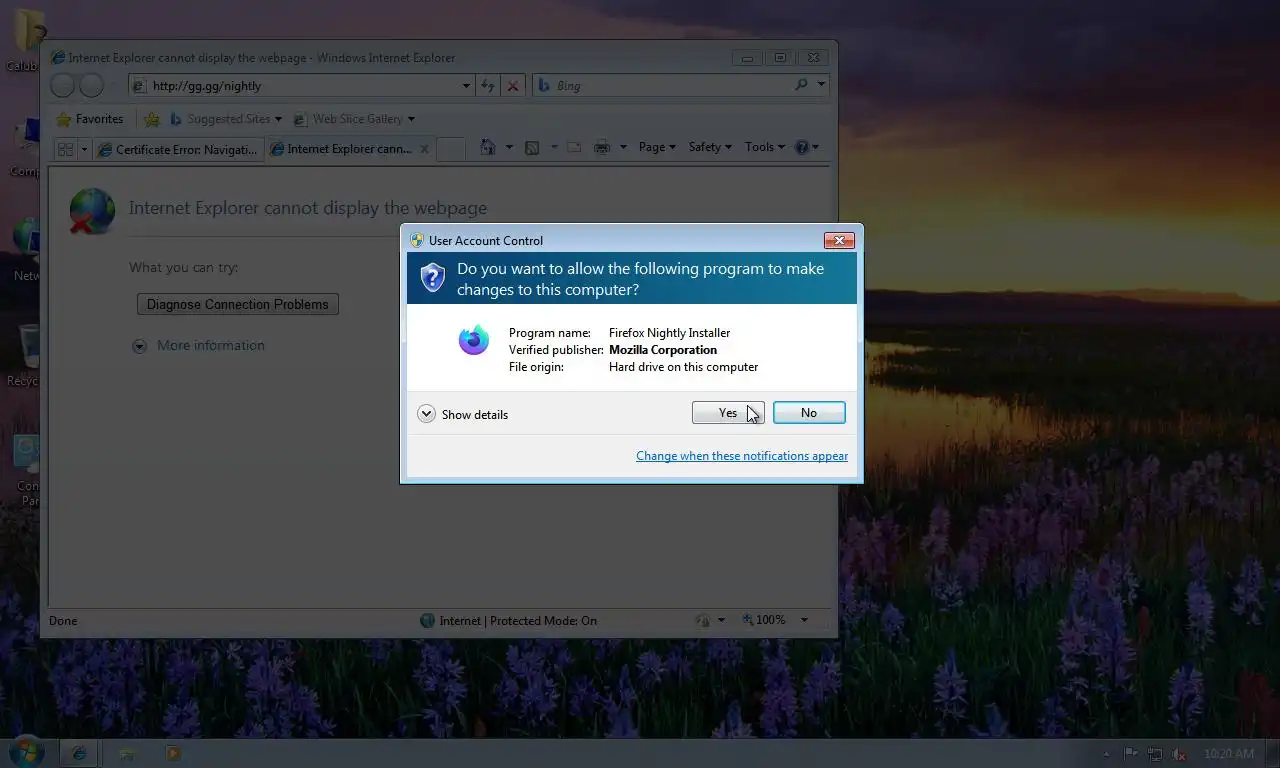Open the Help question mark menu
Viewport: 1280px width, 768px height.
tap(806, 147)
